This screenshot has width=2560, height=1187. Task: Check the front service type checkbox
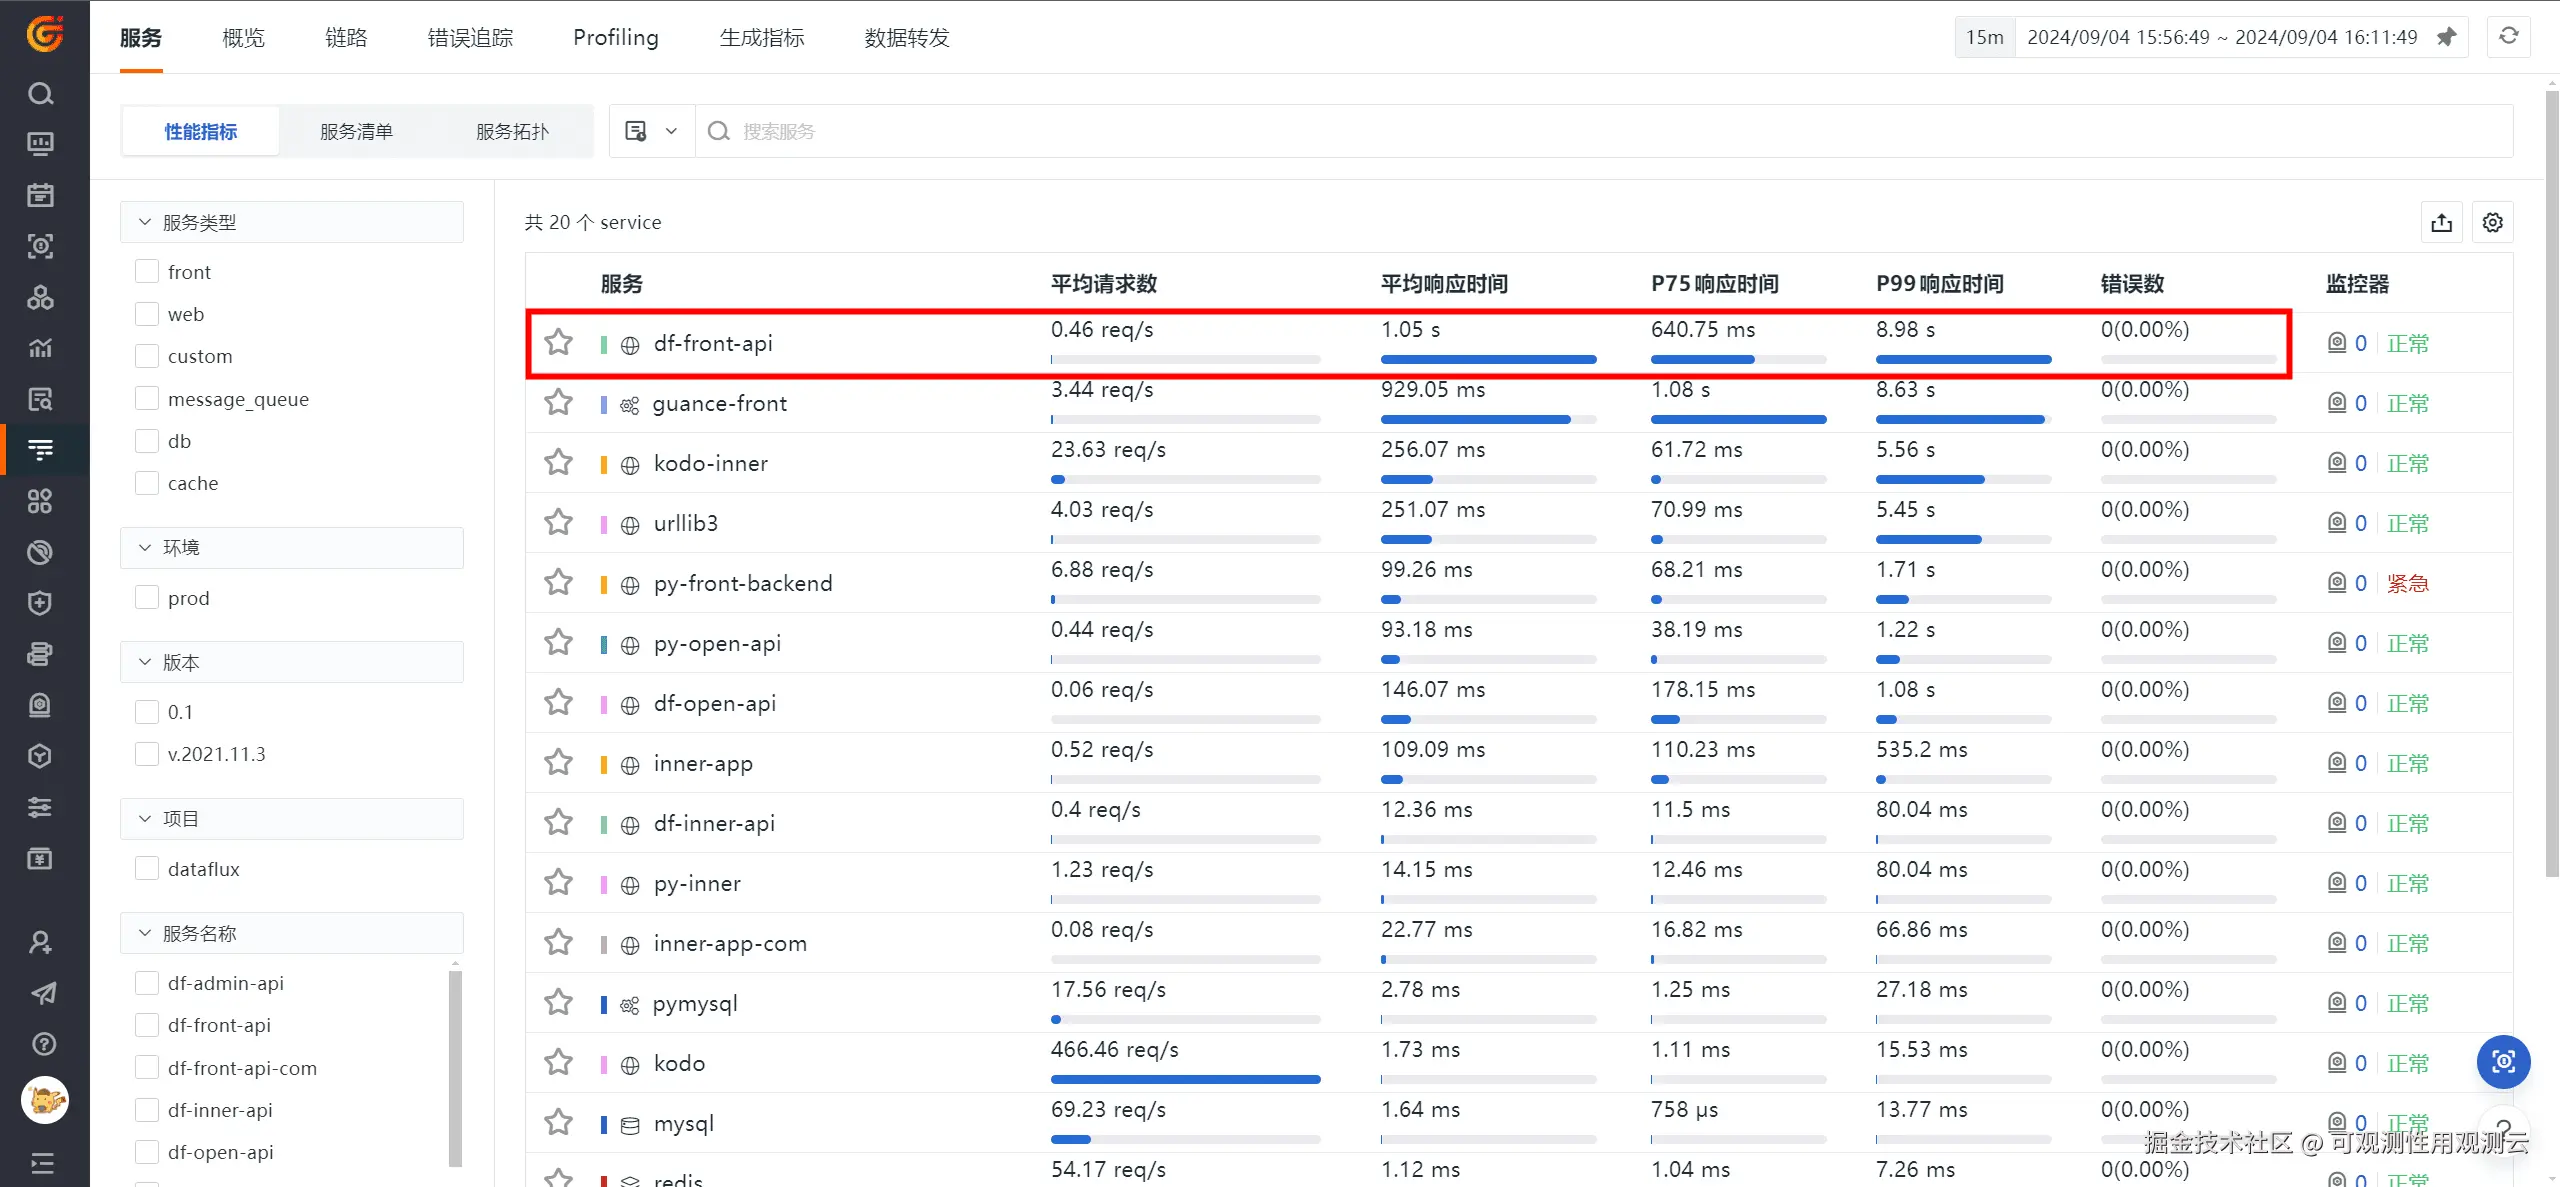[x=147, y=272]
